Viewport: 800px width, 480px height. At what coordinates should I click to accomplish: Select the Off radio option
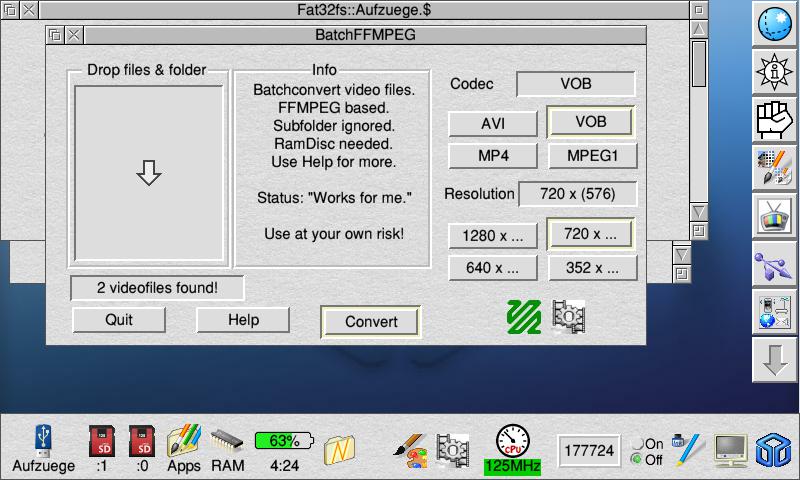(x=637, y=460)
